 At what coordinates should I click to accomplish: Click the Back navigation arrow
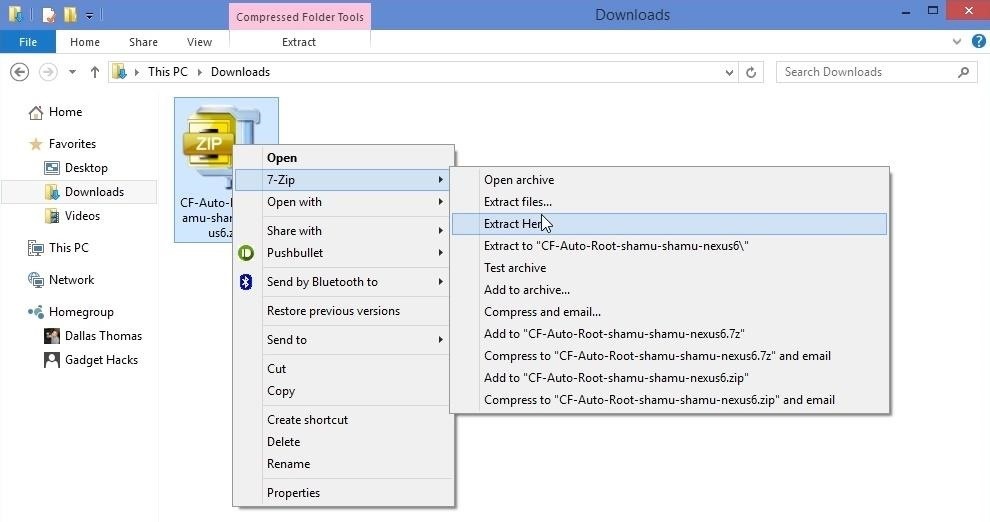20,72
